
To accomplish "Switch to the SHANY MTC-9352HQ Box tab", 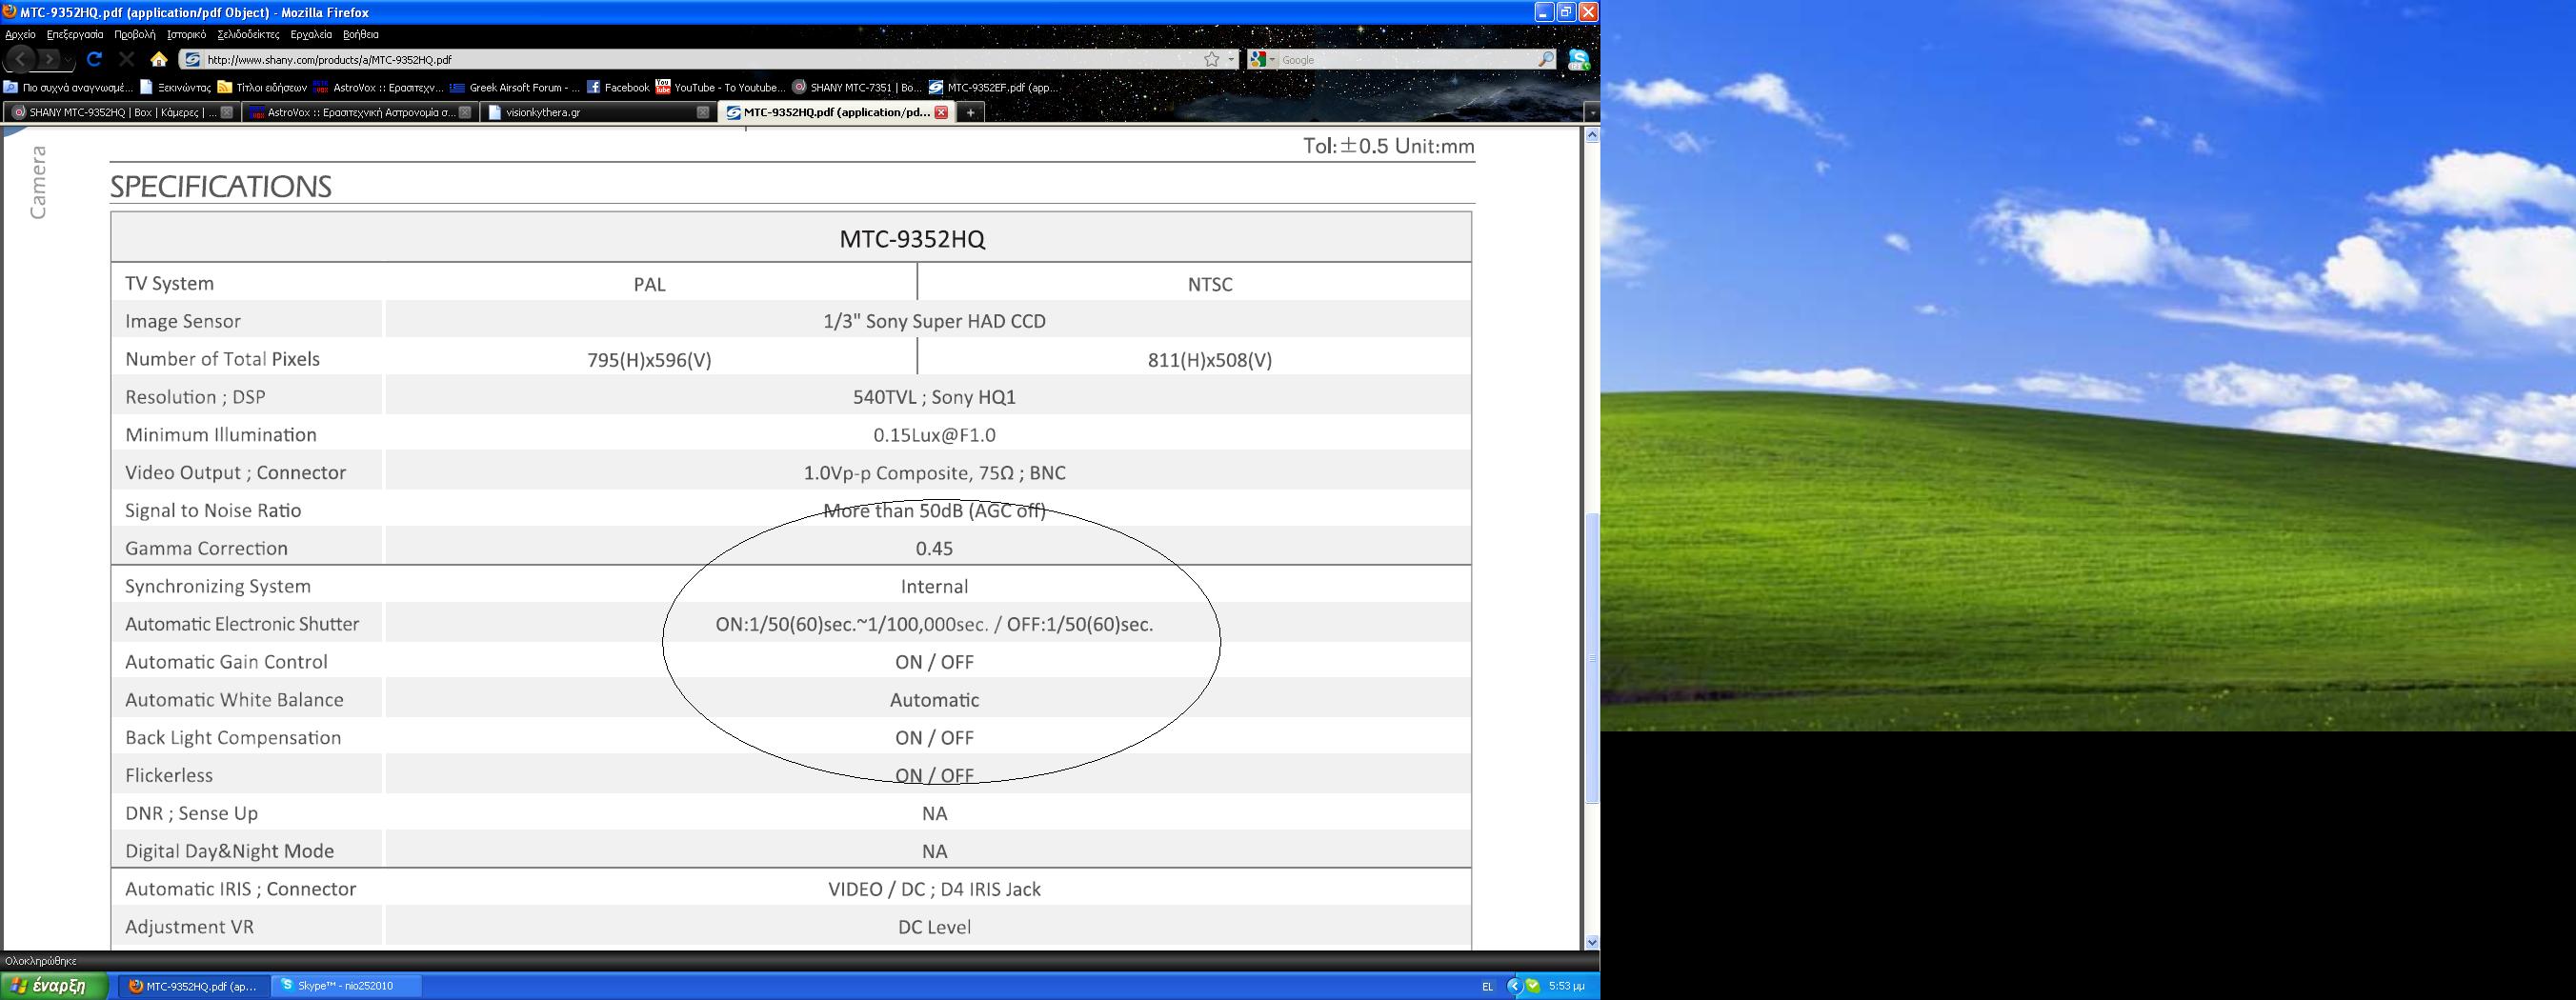I will point(120,112).
